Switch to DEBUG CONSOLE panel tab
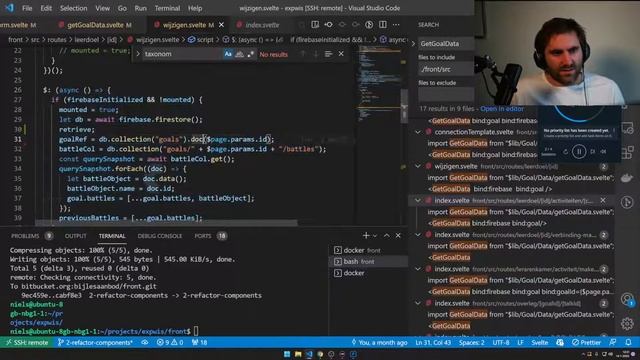Viewport: 640px width, 360px height. [160, 236]
